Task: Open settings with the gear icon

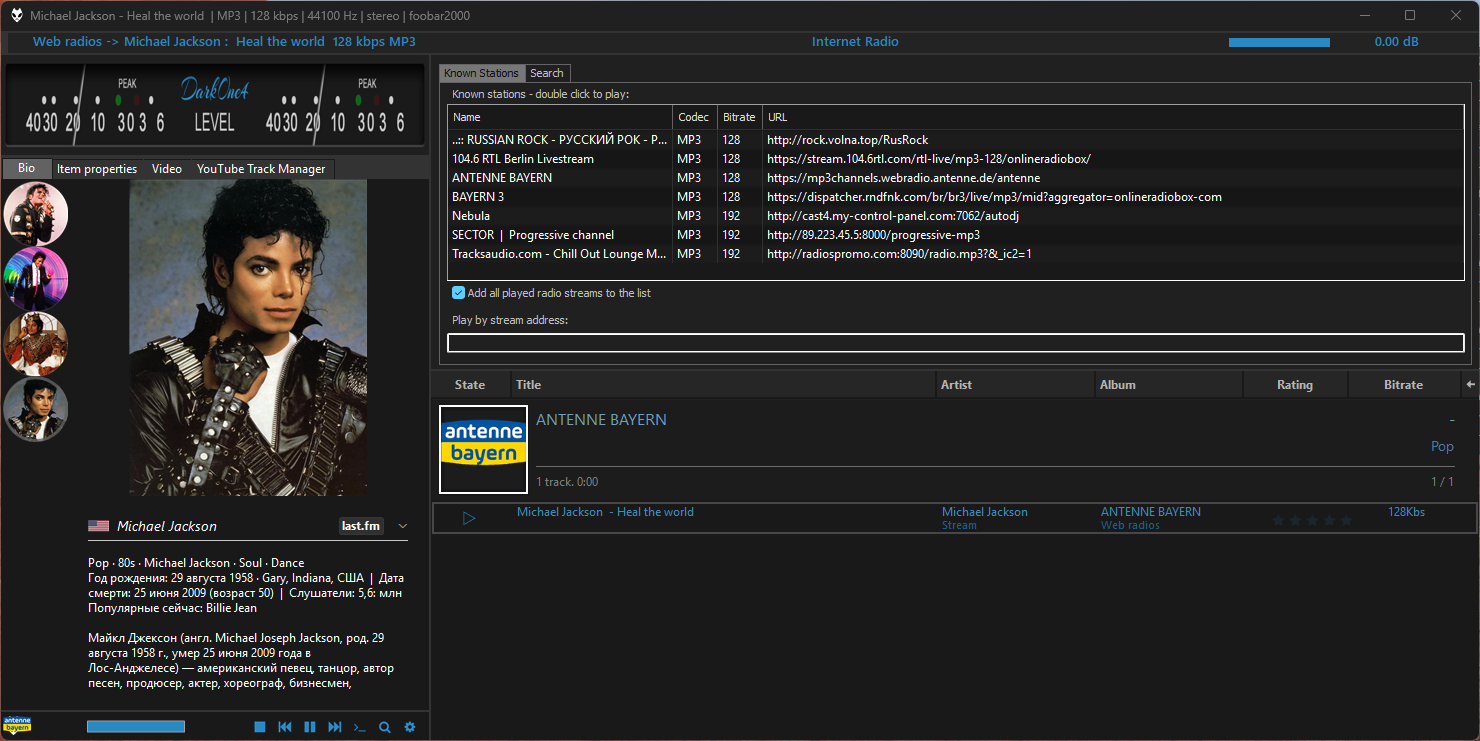Action: pyautogui.click(x=410, y=727)
